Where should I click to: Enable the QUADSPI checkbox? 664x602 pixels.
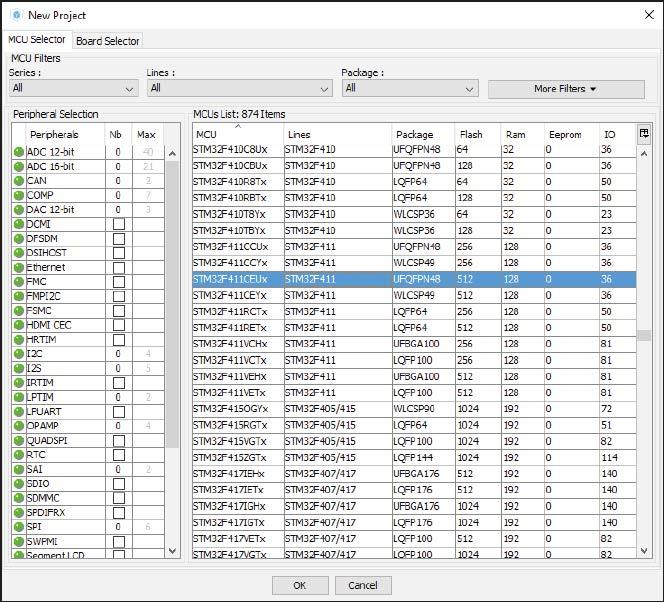(x=119, y=441)
